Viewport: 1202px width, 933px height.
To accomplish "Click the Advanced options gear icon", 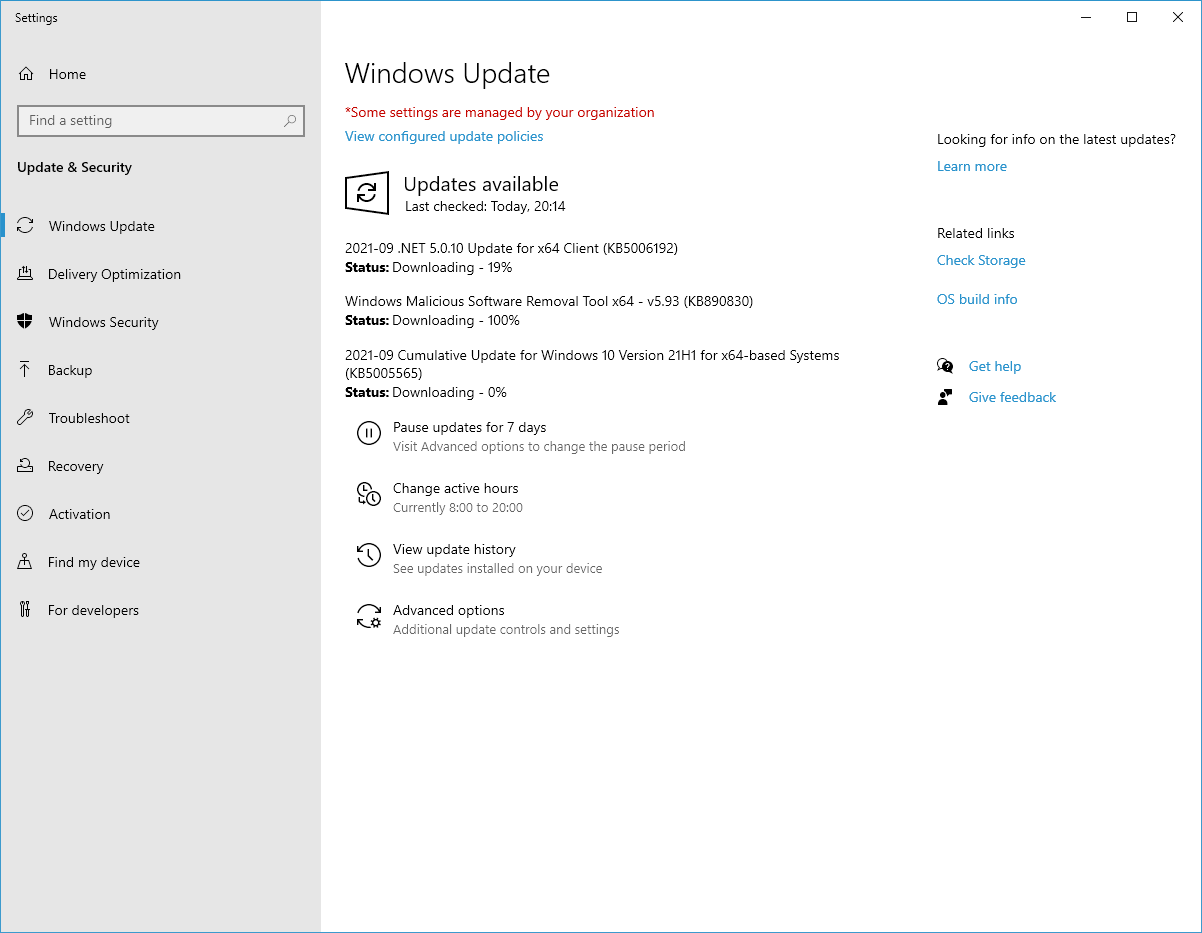I will point(369,616).
